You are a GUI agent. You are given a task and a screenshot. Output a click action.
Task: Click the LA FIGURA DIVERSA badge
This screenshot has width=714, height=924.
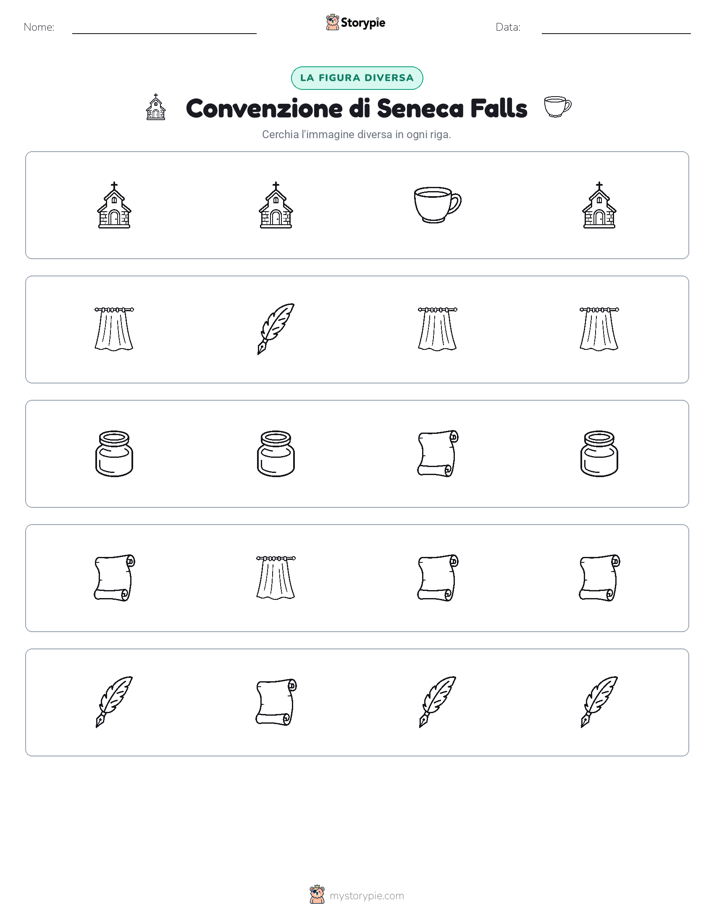point(357,78)
